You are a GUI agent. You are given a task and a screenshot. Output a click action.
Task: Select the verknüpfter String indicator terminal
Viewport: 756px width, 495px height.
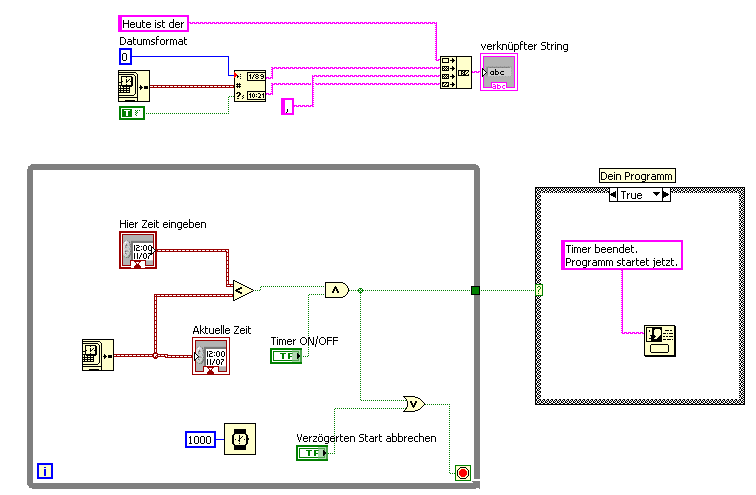click(x=499, y=72)
